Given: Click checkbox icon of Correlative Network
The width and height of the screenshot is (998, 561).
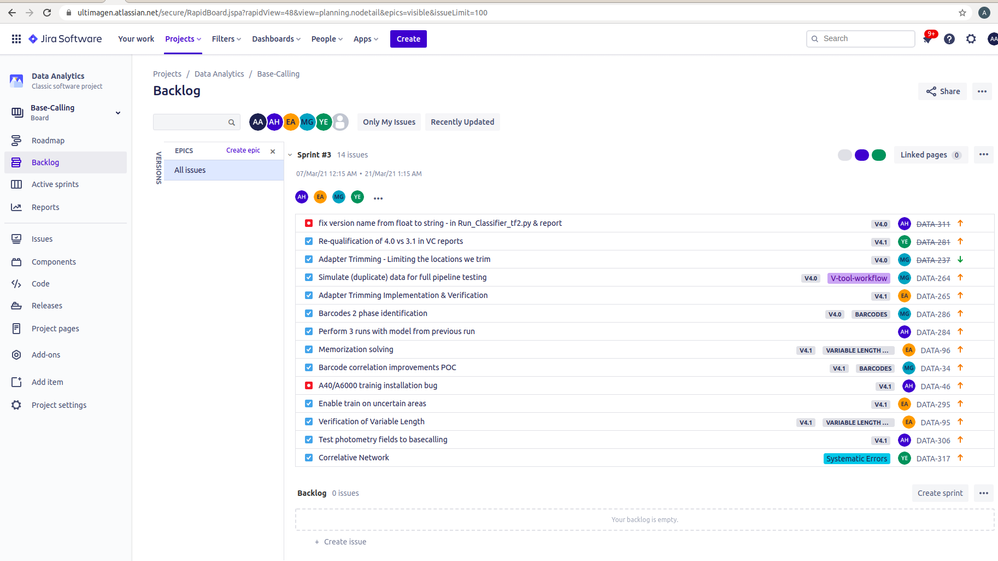Looking at the screenshot, I should point(309,458).
